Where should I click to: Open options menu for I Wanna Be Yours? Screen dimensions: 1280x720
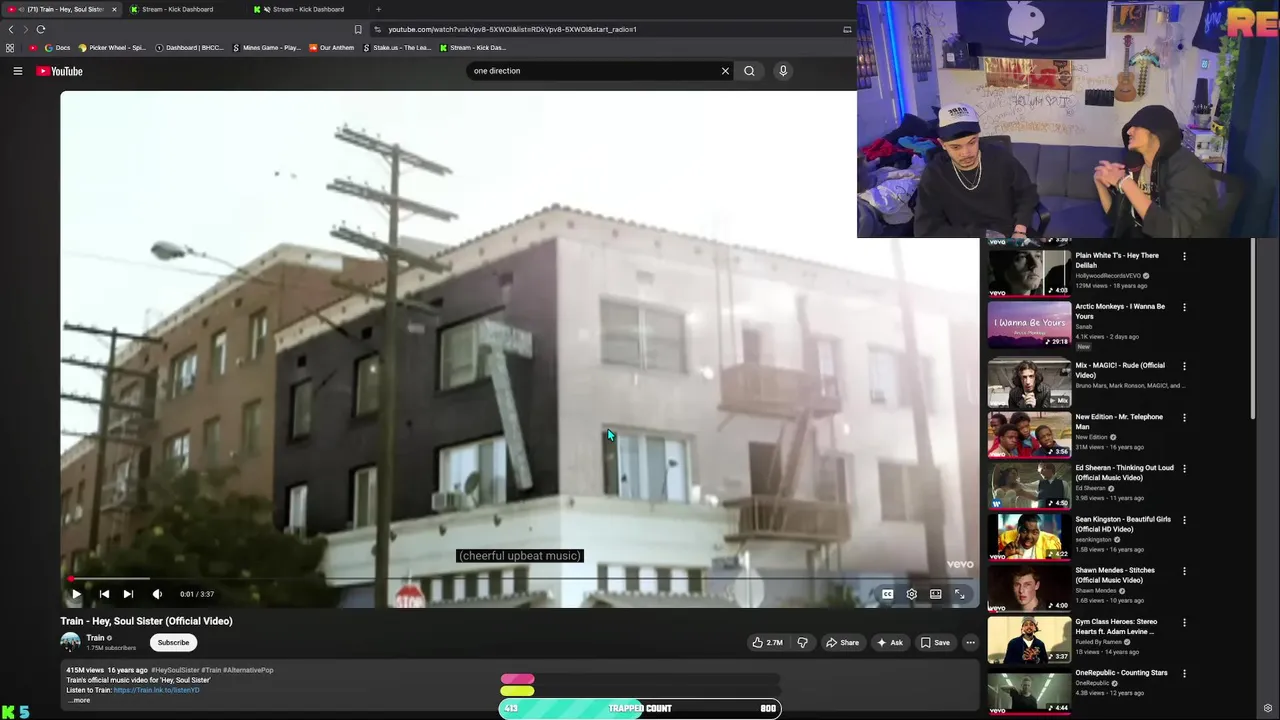1184,307
